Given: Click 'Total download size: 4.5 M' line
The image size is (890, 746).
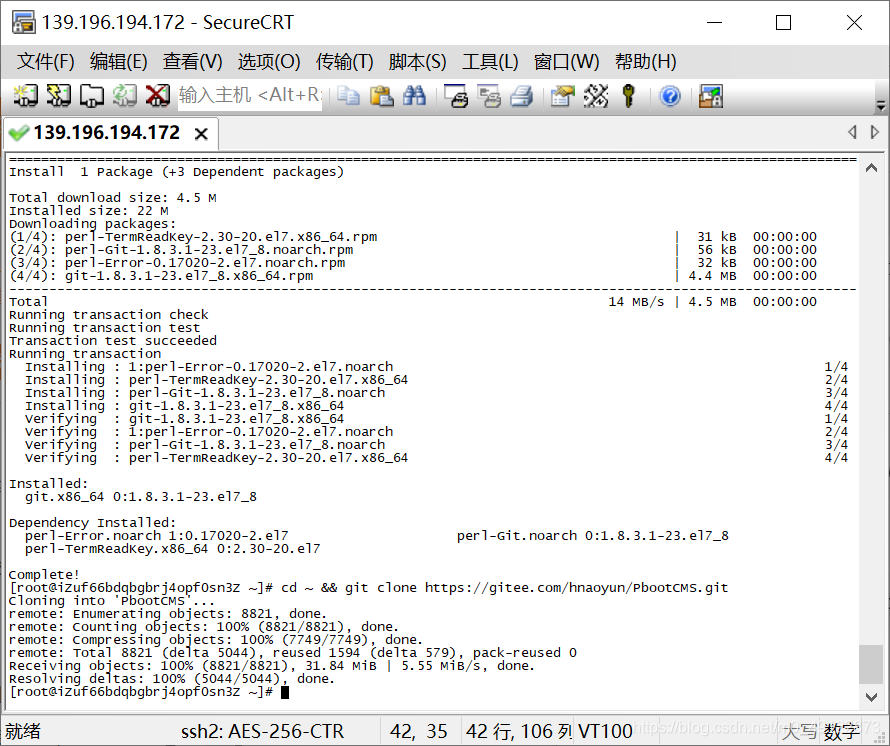Looking at the screenshot, I should tap(112, 198).
